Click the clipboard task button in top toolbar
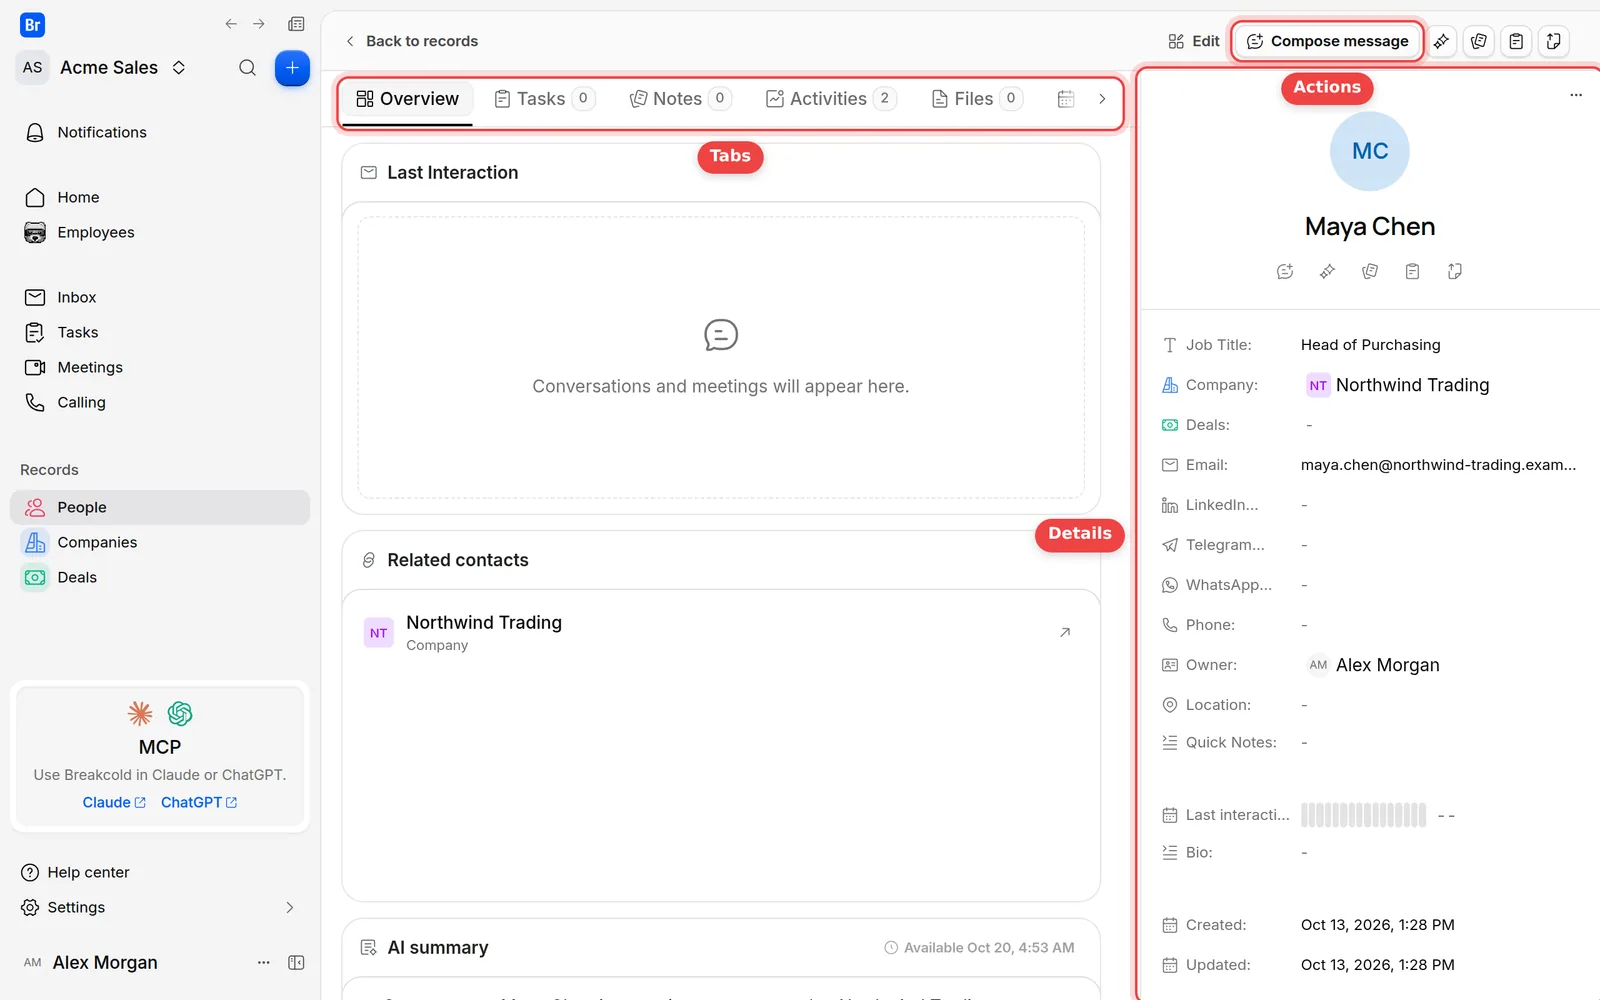Screen dimensions: 1600x1000 (1516, 41)
